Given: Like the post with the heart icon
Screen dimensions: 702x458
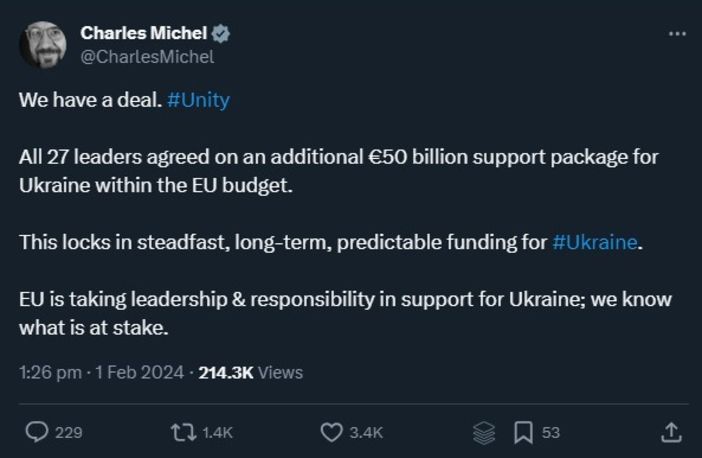Looking at the screenshot, I should coord(332,432).
